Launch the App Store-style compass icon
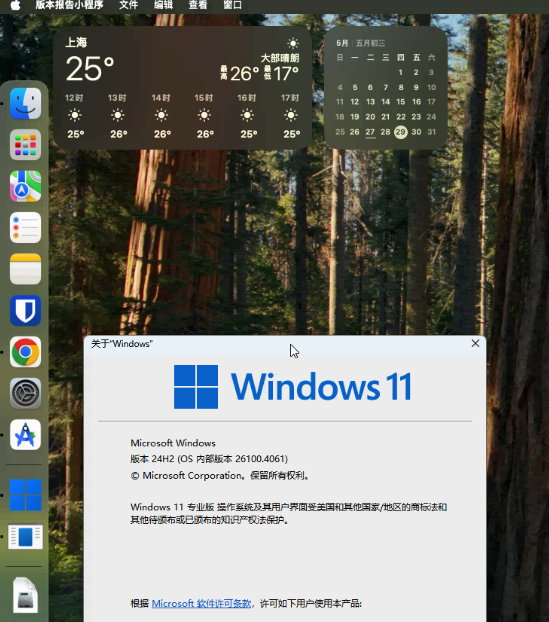This screenshot has width=549, height=622. 25,435
